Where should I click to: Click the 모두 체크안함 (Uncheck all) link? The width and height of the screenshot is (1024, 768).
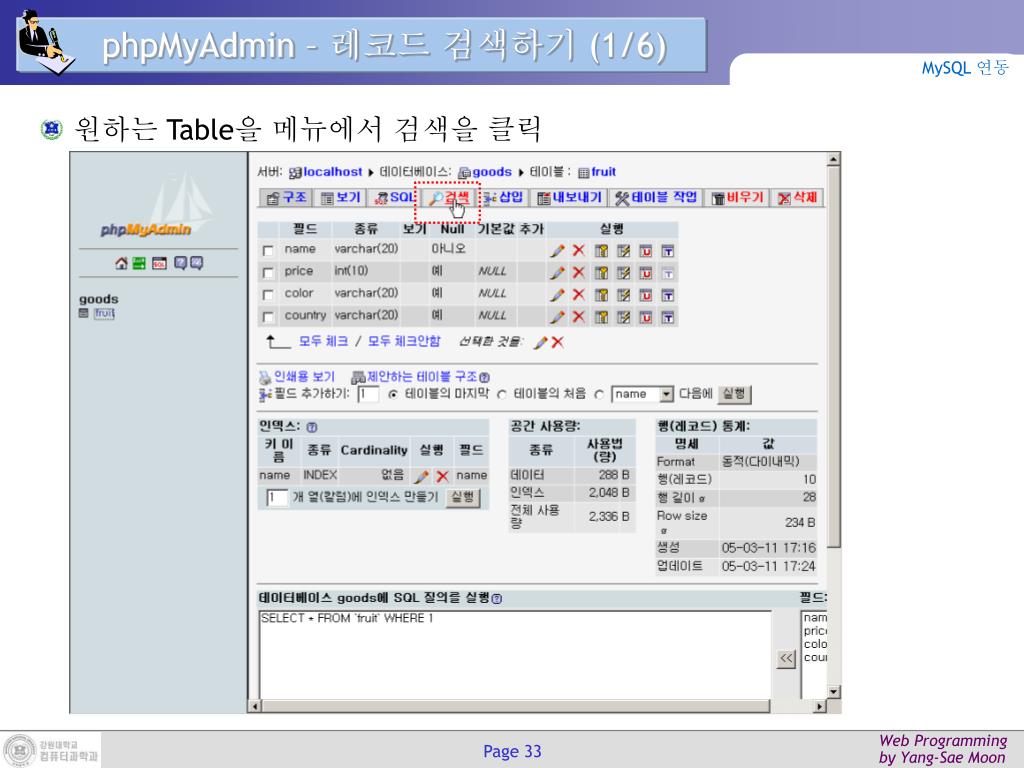[x=404, y=342]
